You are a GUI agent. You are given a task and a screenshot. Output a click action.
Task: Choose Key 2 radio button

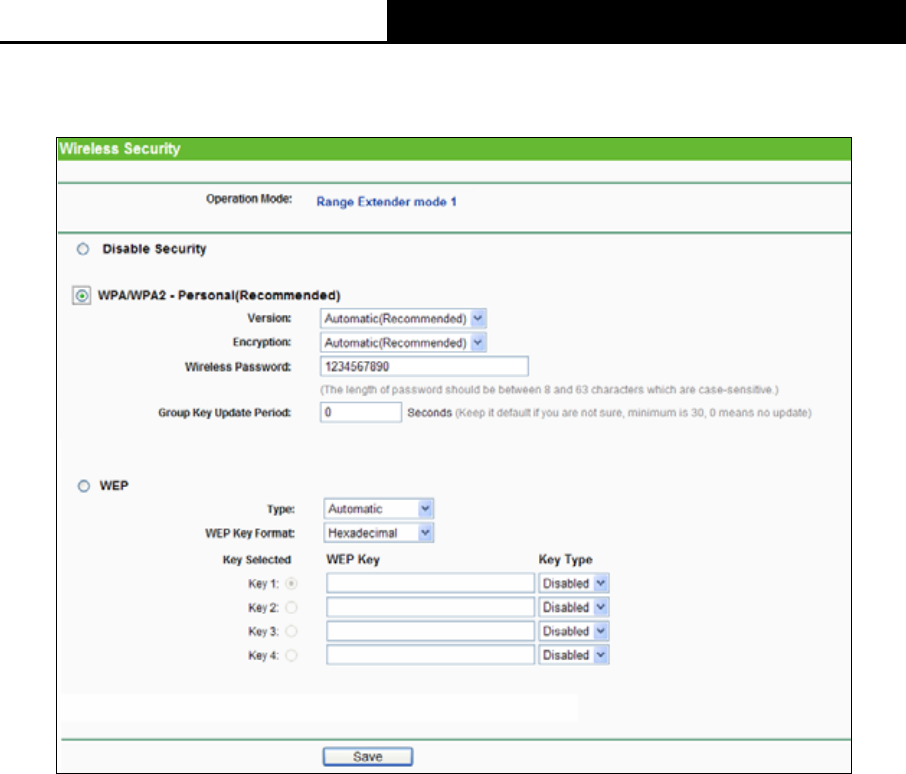292,607
